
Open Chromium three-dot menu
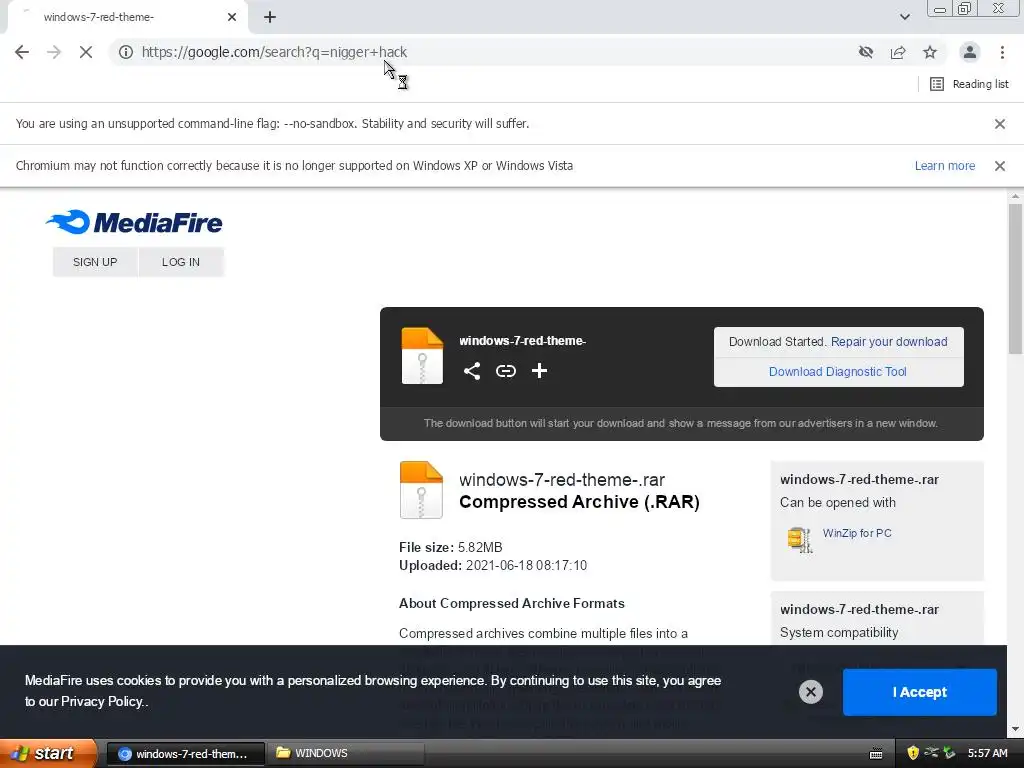(x=1002, y=52)
